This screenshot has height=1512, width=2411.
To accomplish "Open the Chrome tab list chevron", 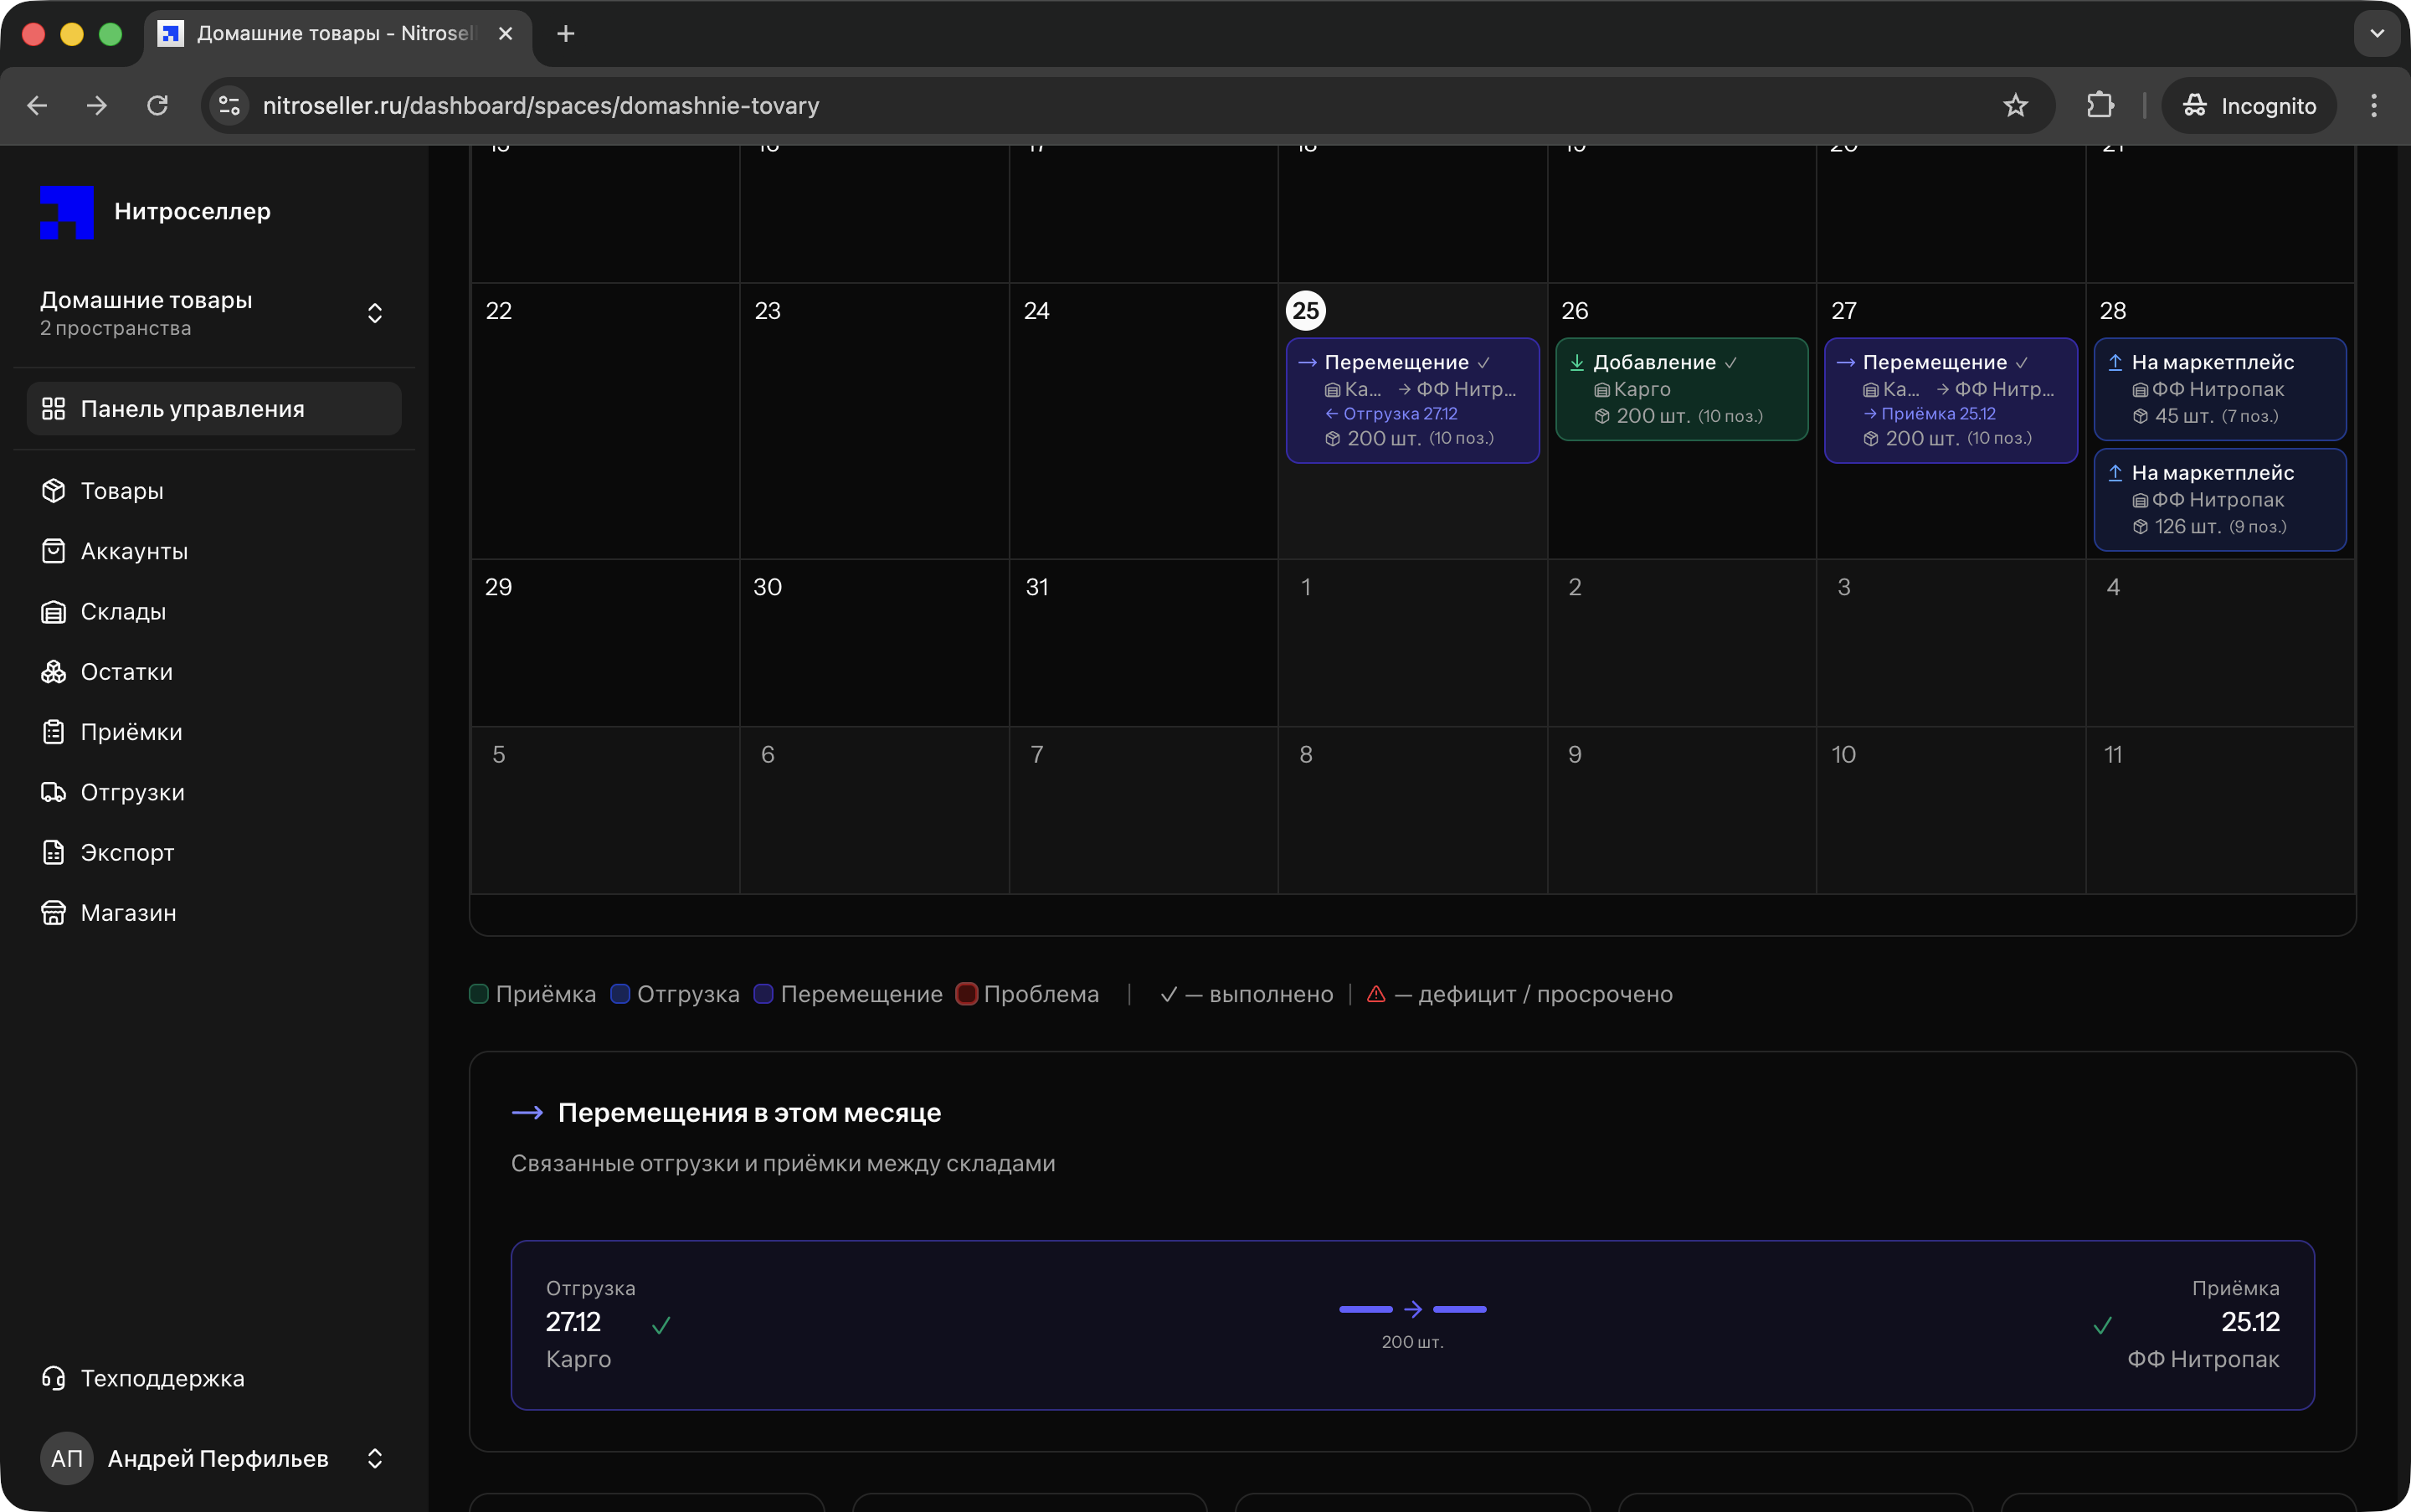I will [x=2377, y=34].
